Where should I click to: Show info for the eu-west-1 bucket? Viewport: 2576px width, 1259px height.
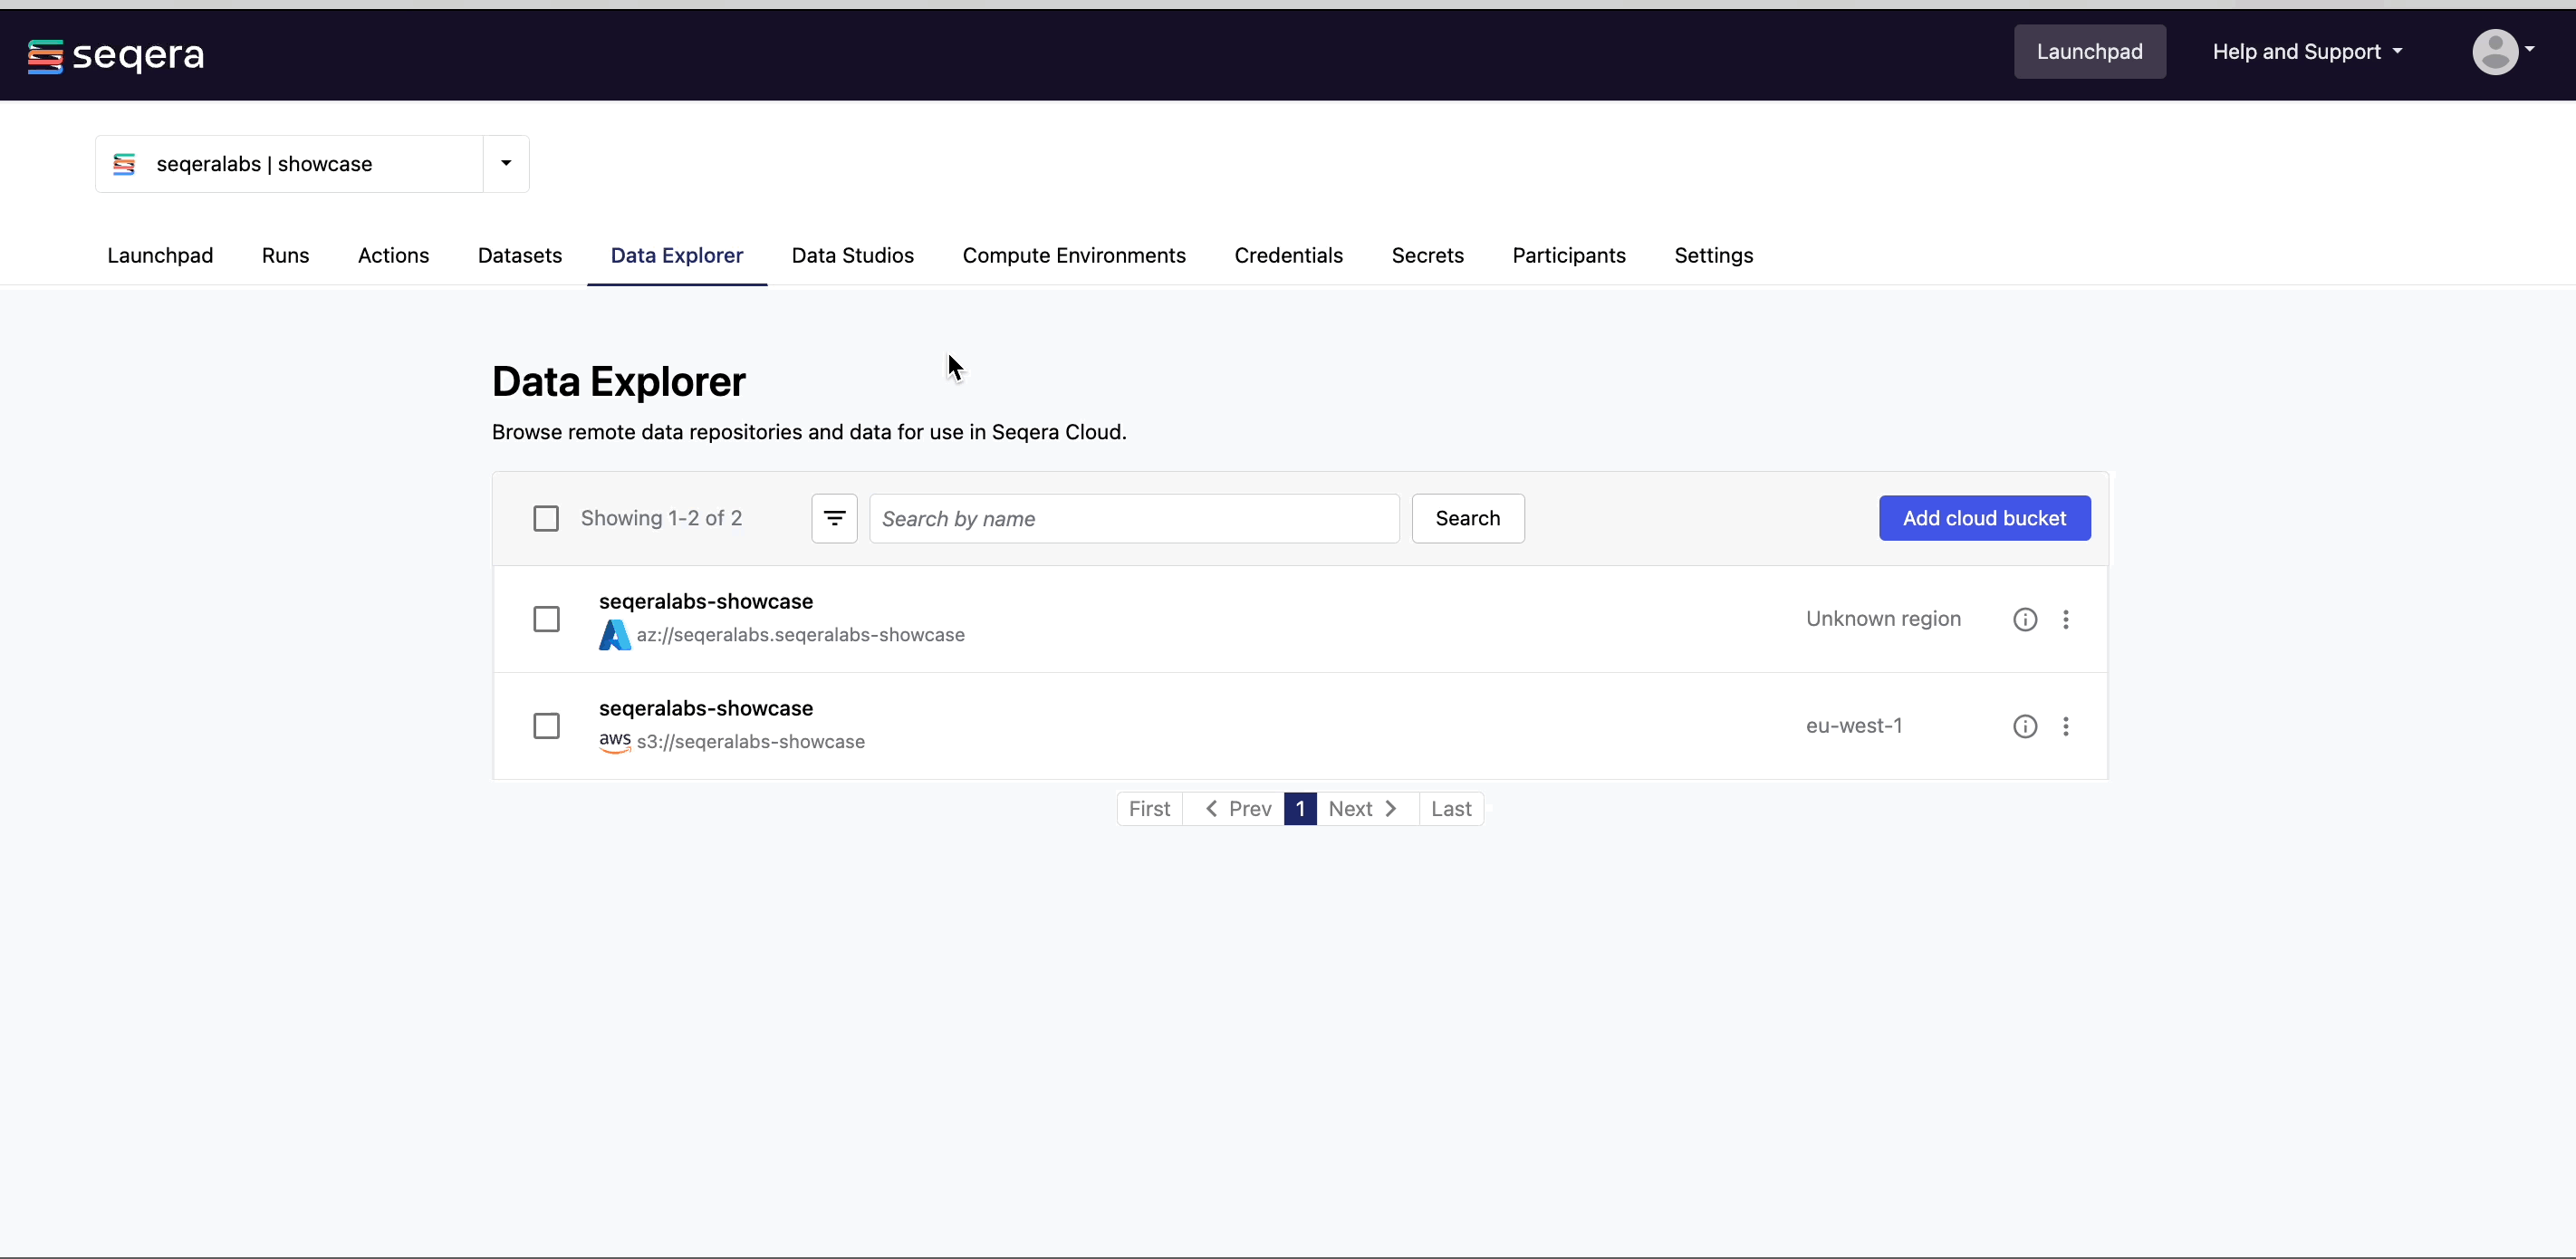point(2025,726)
